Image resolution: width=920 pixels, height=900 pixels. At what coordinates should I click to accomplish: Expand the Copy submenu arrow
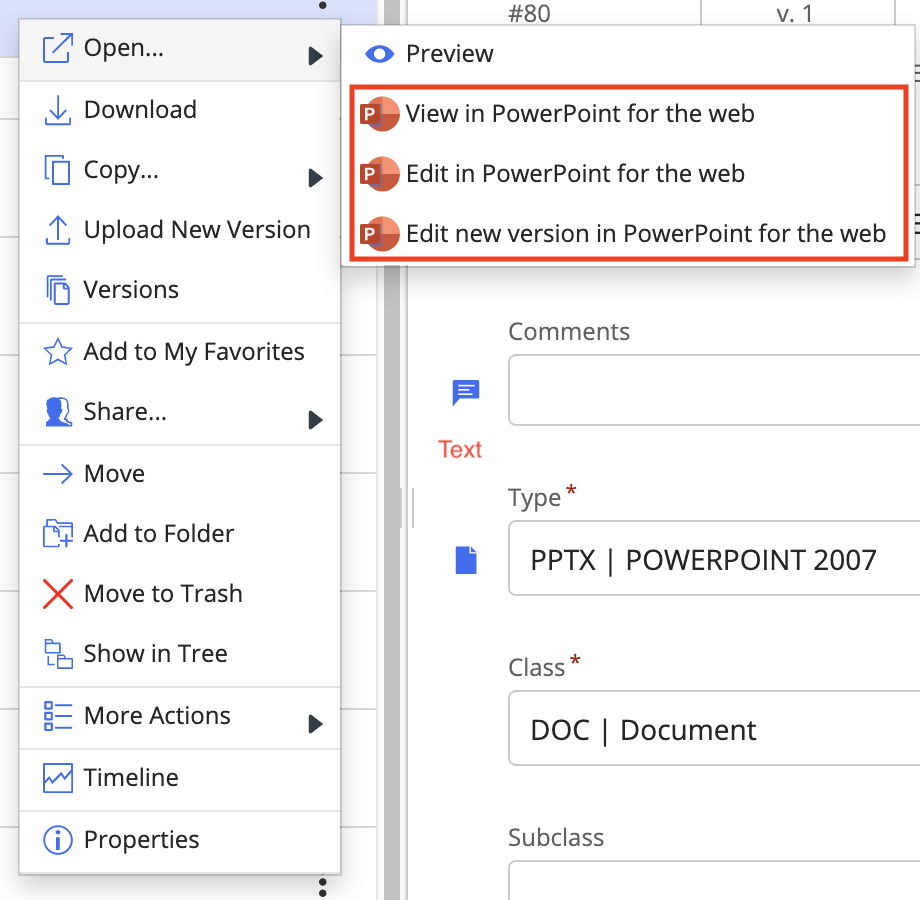pos(315,178)
